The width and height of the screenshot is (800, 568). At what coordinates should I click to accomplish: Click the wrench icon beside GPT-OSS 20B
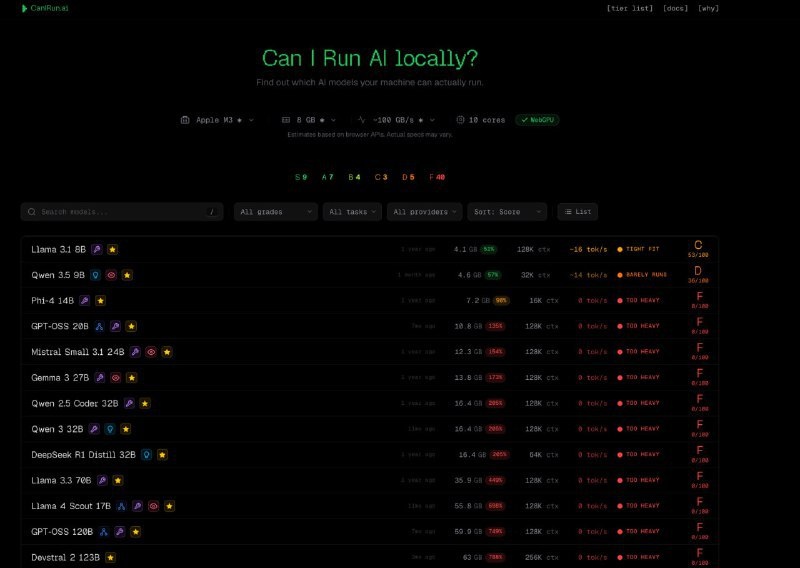tap(115, 326)
